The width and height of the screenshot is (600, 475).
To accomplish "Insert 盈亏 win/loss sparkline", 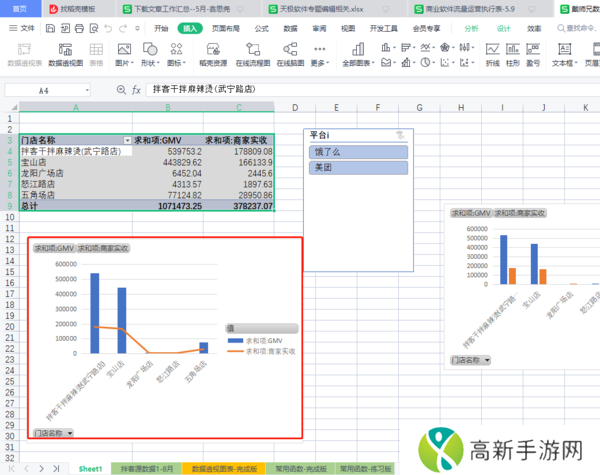I will click(x=533, y=55).
